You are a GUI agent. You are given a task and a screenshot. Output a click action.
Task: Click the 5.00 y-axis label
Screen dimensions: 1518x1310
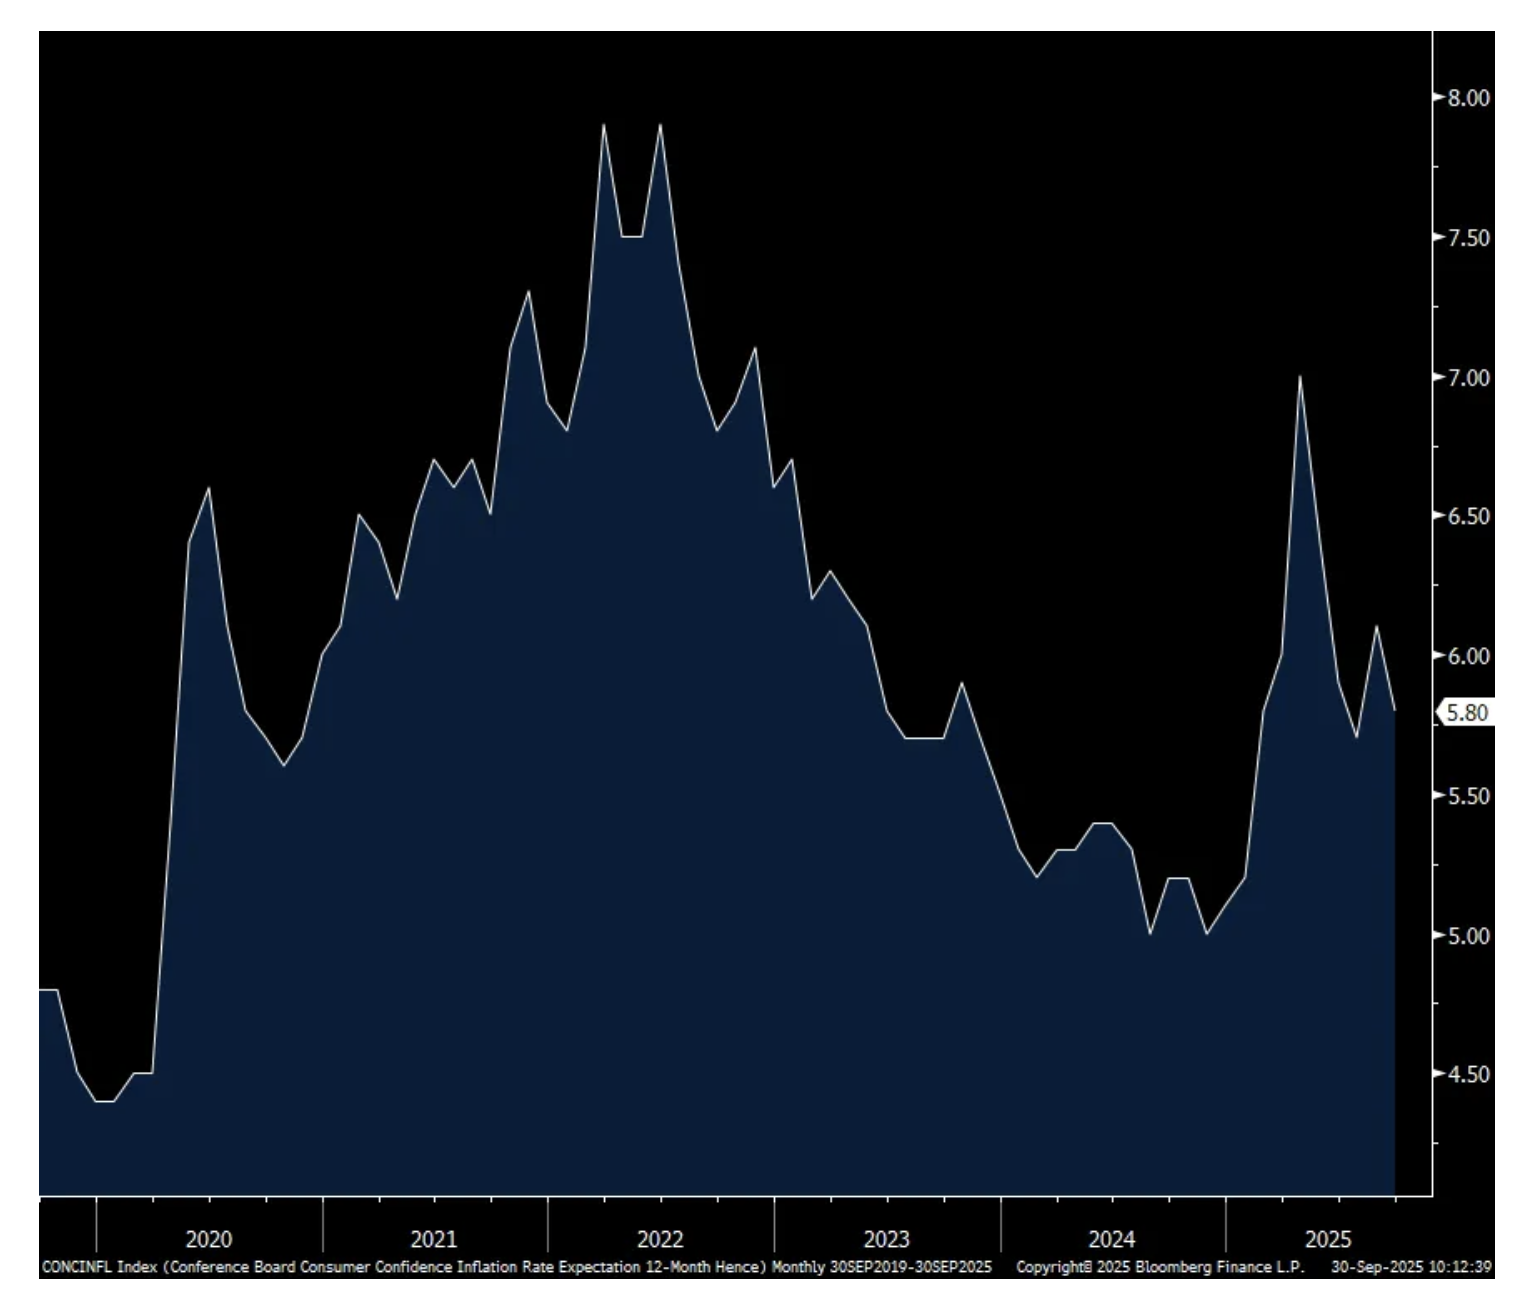[x=1468, y=936]
